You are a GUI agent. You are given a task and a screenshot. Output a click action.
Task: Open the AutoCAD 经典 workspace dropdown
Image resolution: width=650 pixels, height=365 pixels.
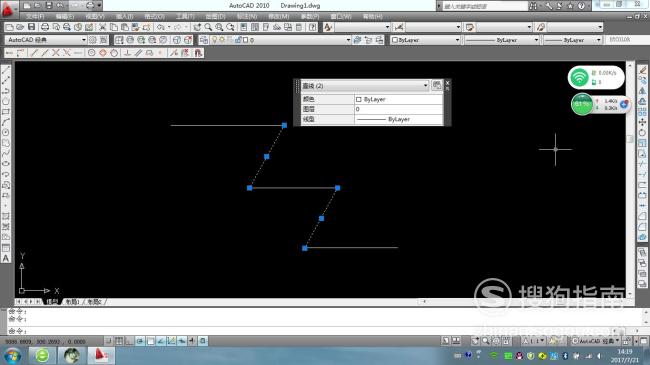(46, 40)
